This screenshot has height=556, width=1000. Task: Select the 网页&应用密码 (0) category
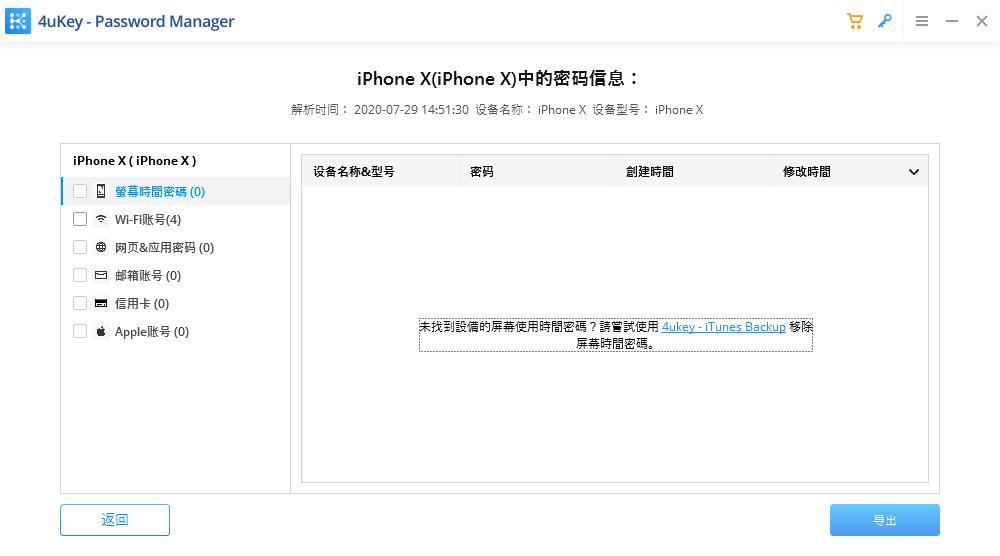[175, 247]
